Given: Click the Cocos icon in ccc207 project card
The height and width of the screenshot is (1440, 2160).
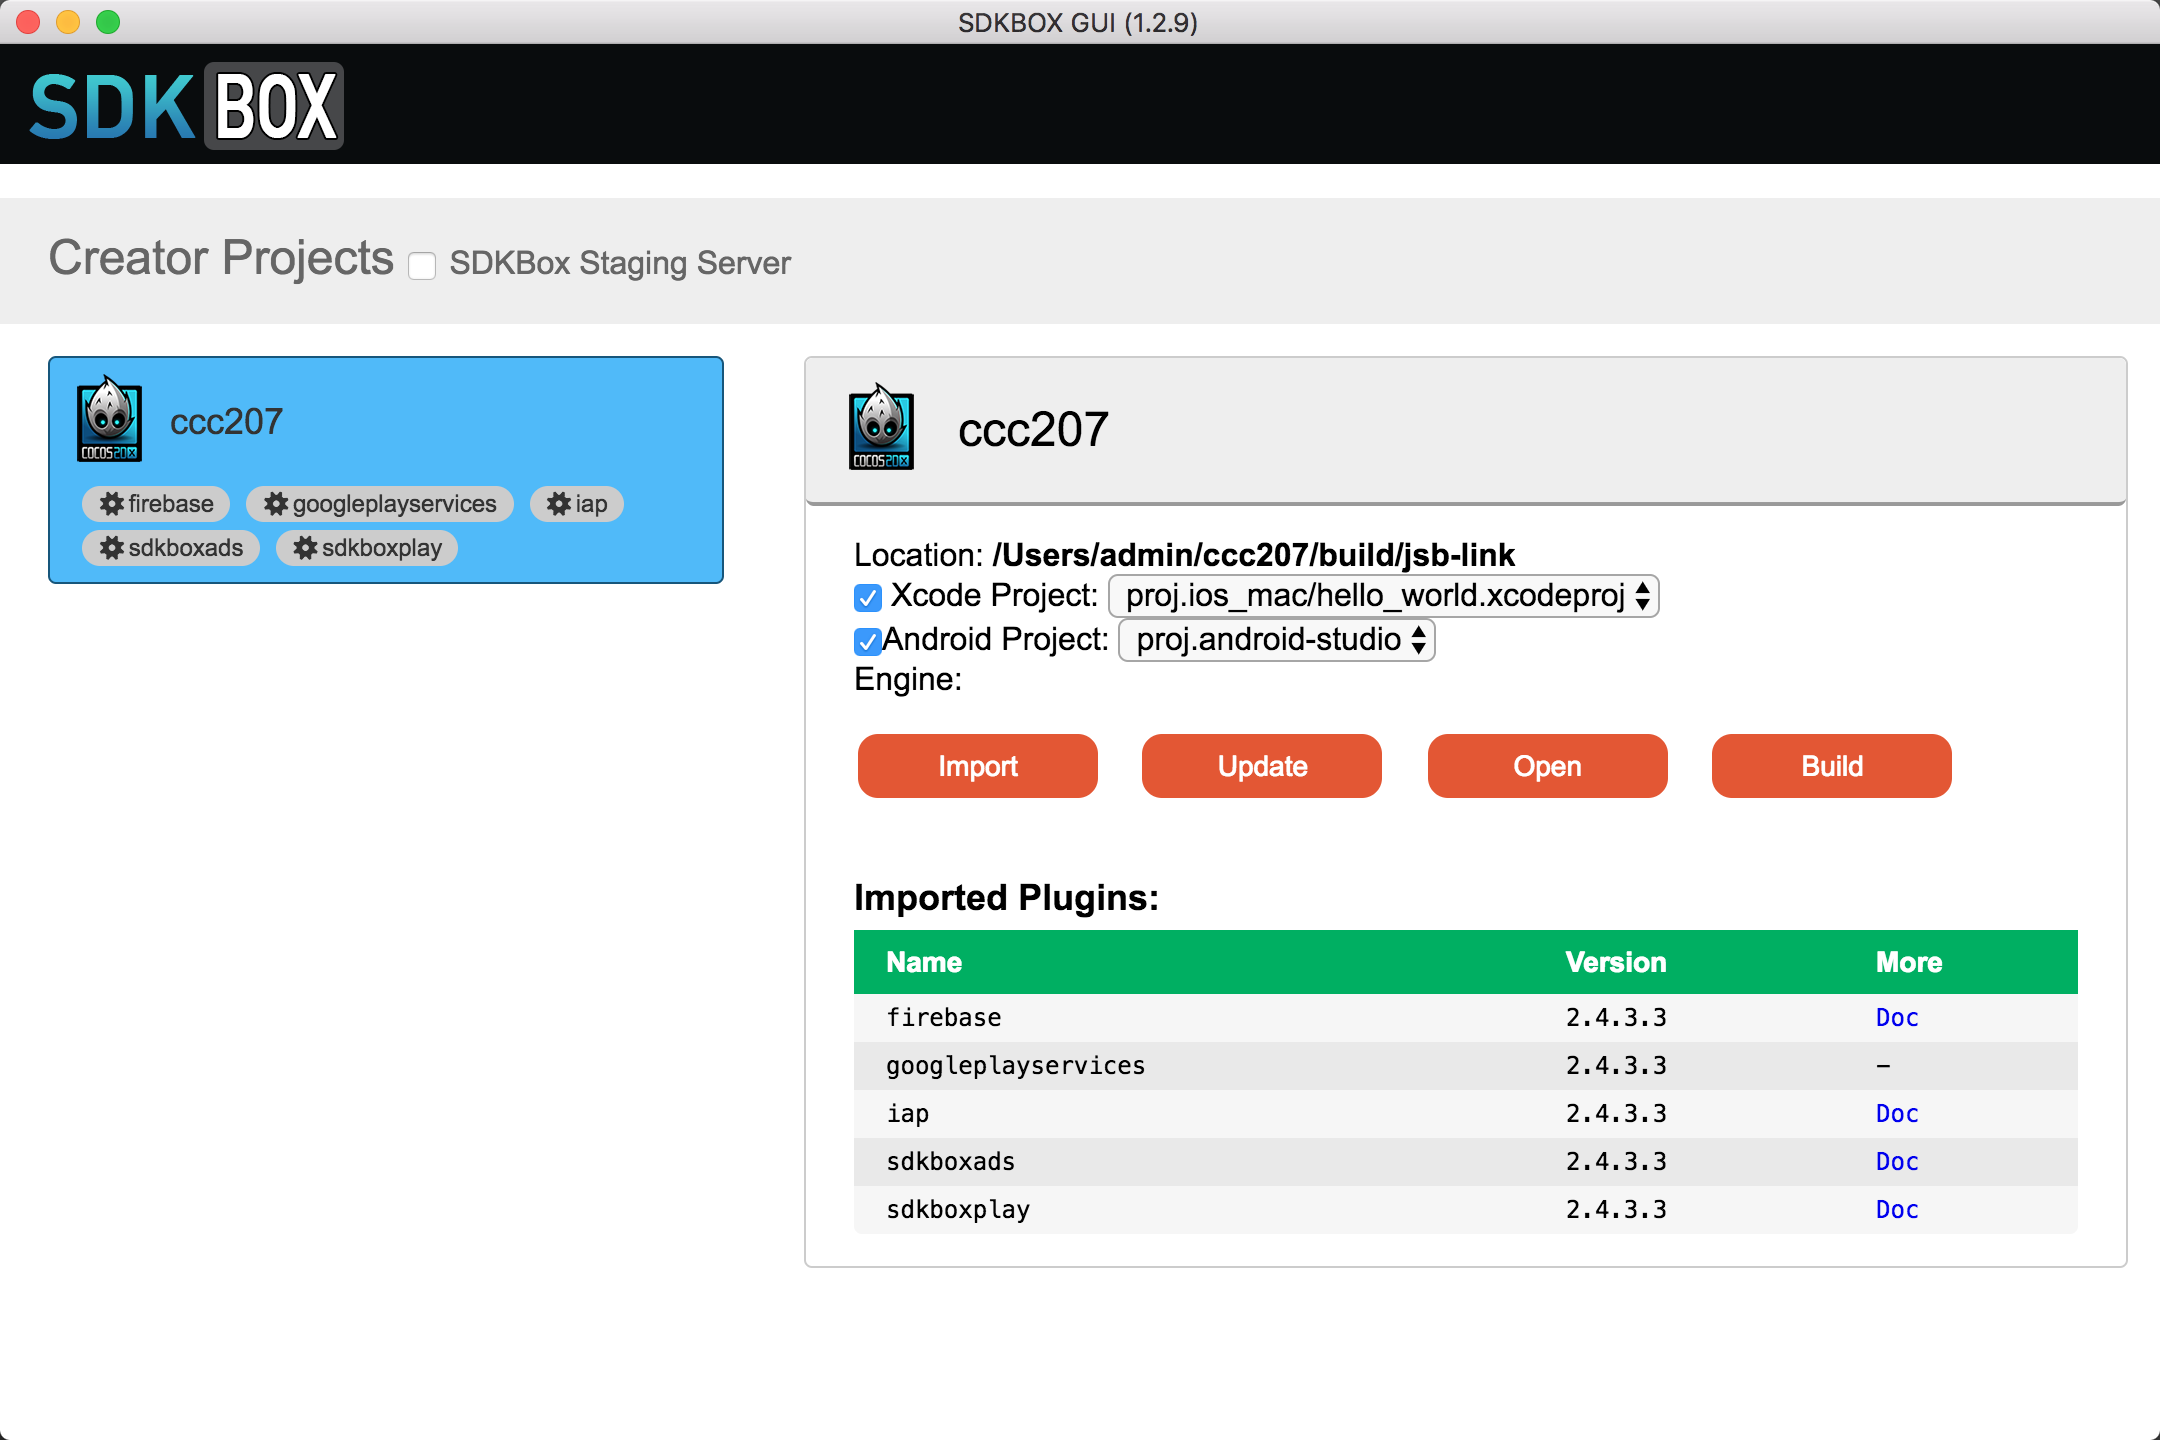Looking at the screenshot, I should 110,420.
